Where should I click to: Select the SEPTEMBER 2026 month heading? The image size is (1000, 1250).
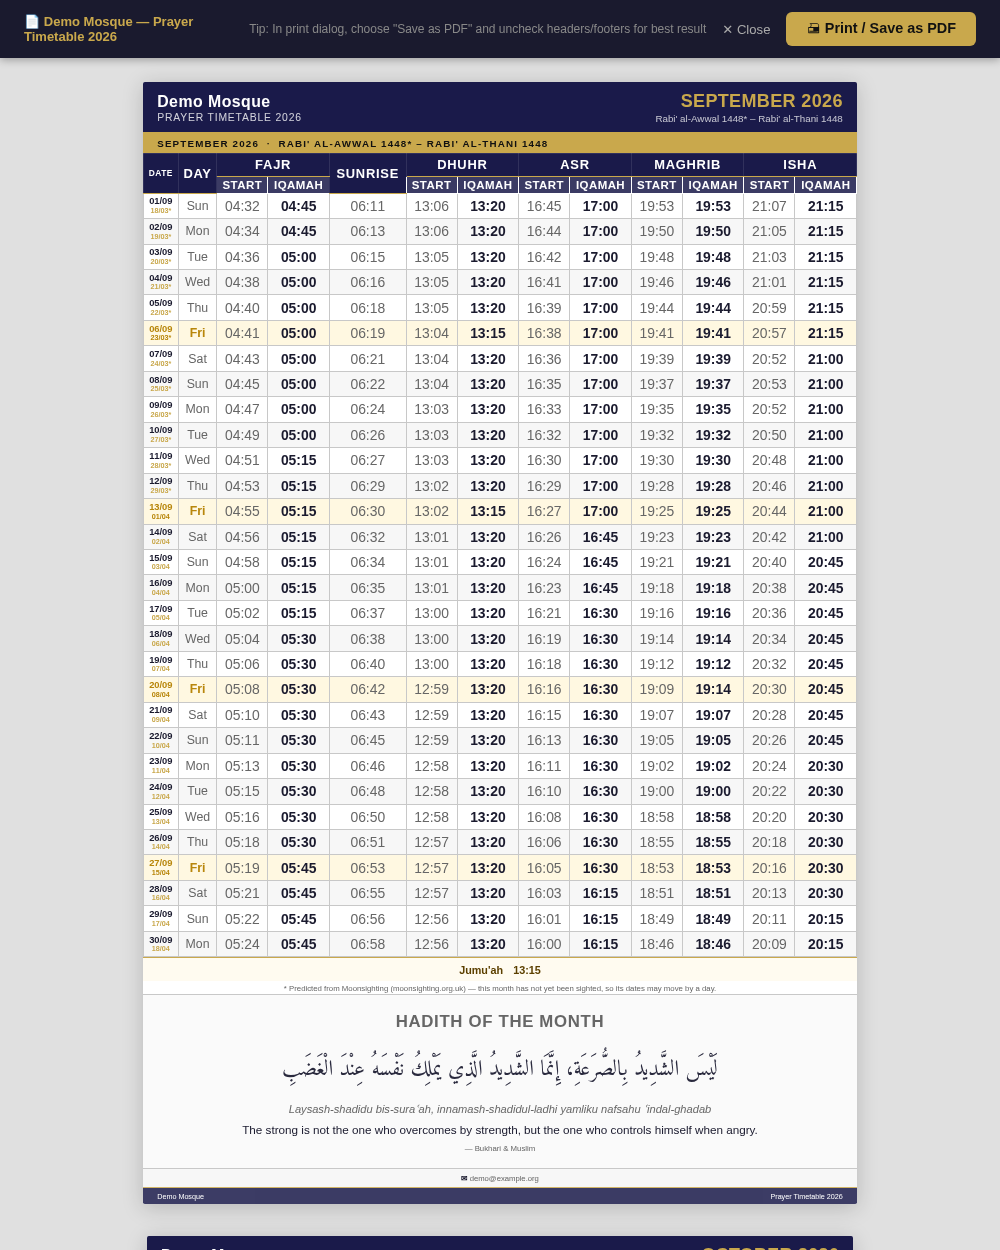tap(761, 101)
